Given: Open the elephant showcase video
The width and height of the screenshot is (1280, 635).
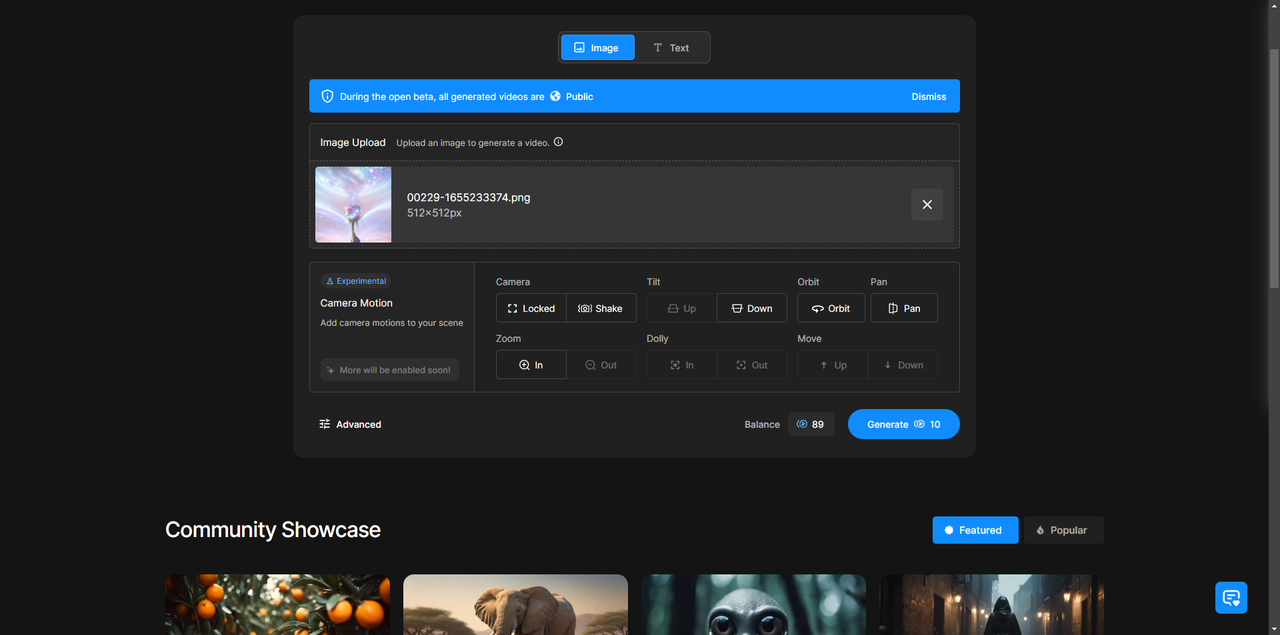Looking at the screenshot, I should click(x=515, y=605).
